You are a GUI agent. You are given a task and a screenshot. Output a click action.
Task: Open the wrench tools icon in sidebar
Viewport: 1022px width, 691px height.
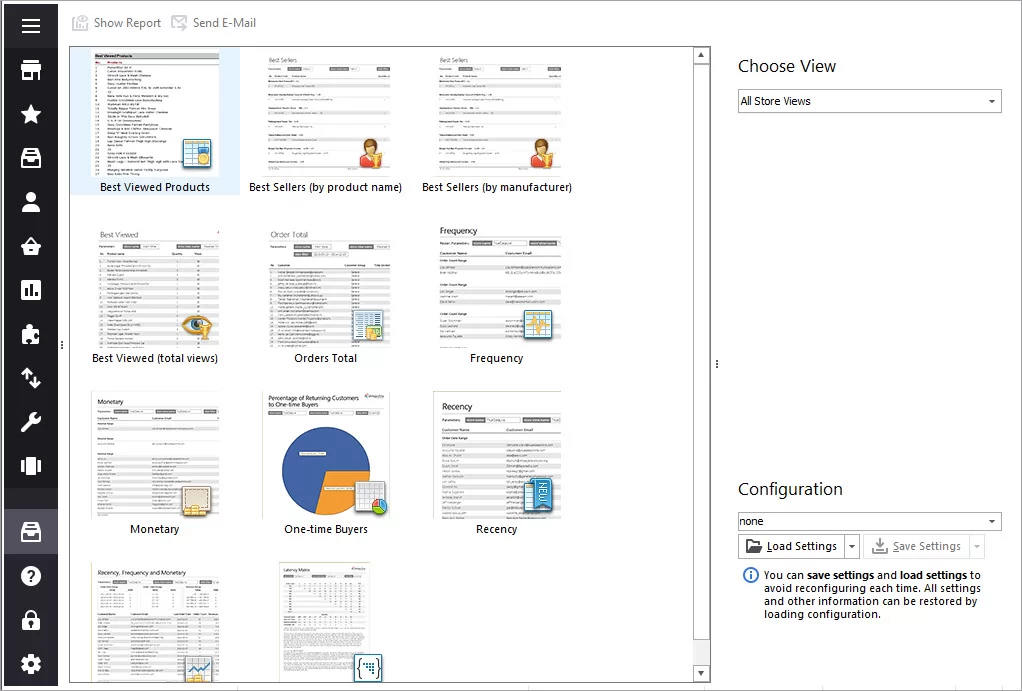31,422
